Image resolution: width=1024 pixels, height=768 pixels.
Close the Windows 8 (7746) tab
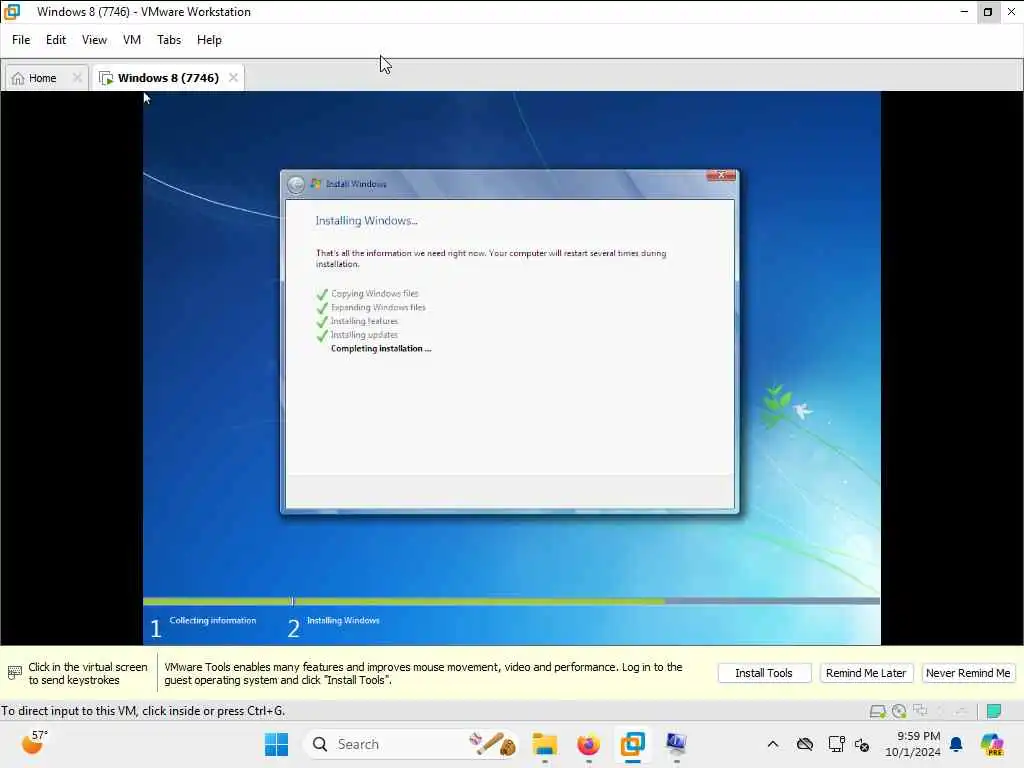233,78
